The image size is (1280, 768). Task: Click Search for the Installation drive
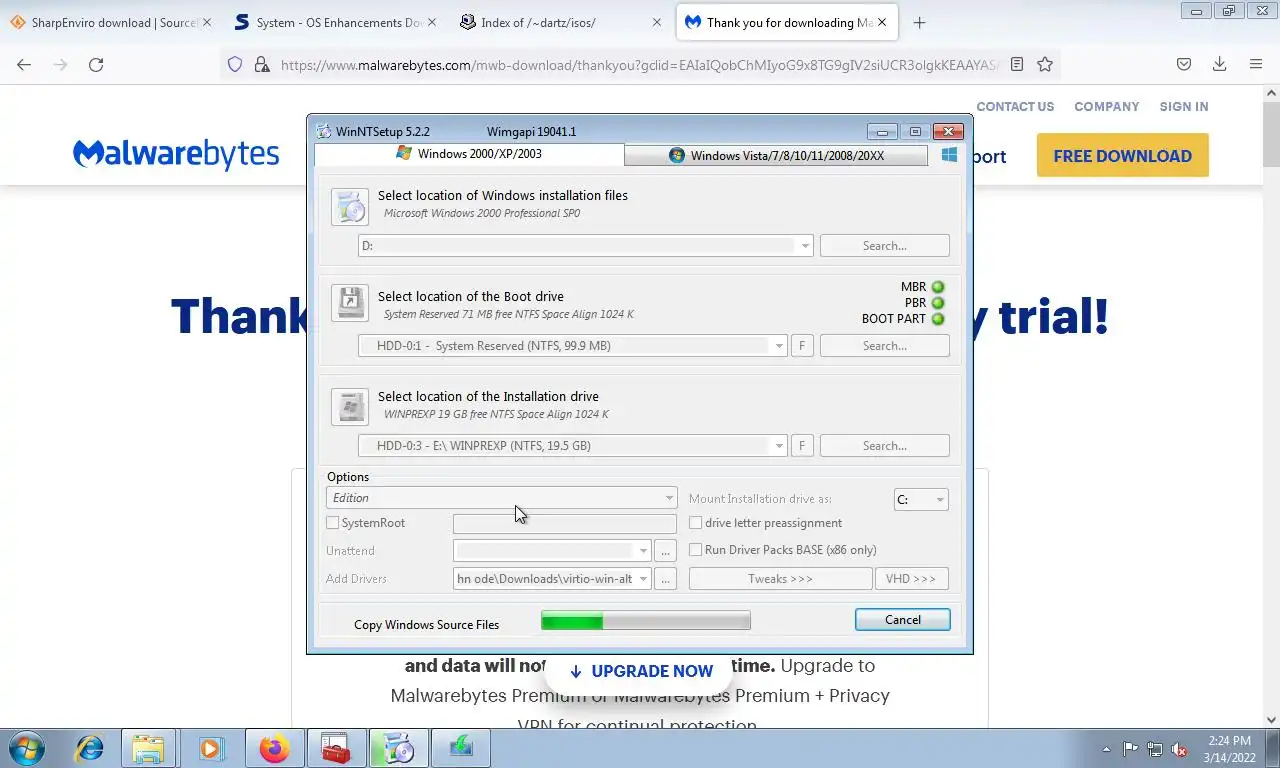tap(885, 446)
